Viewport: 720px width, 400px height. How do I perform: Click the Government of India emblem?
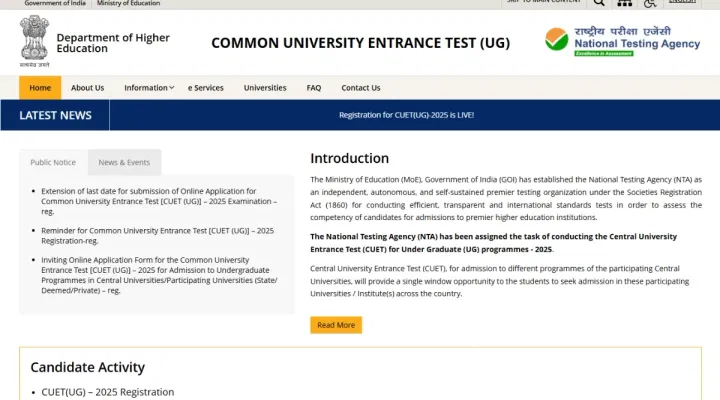coord(34,41)
